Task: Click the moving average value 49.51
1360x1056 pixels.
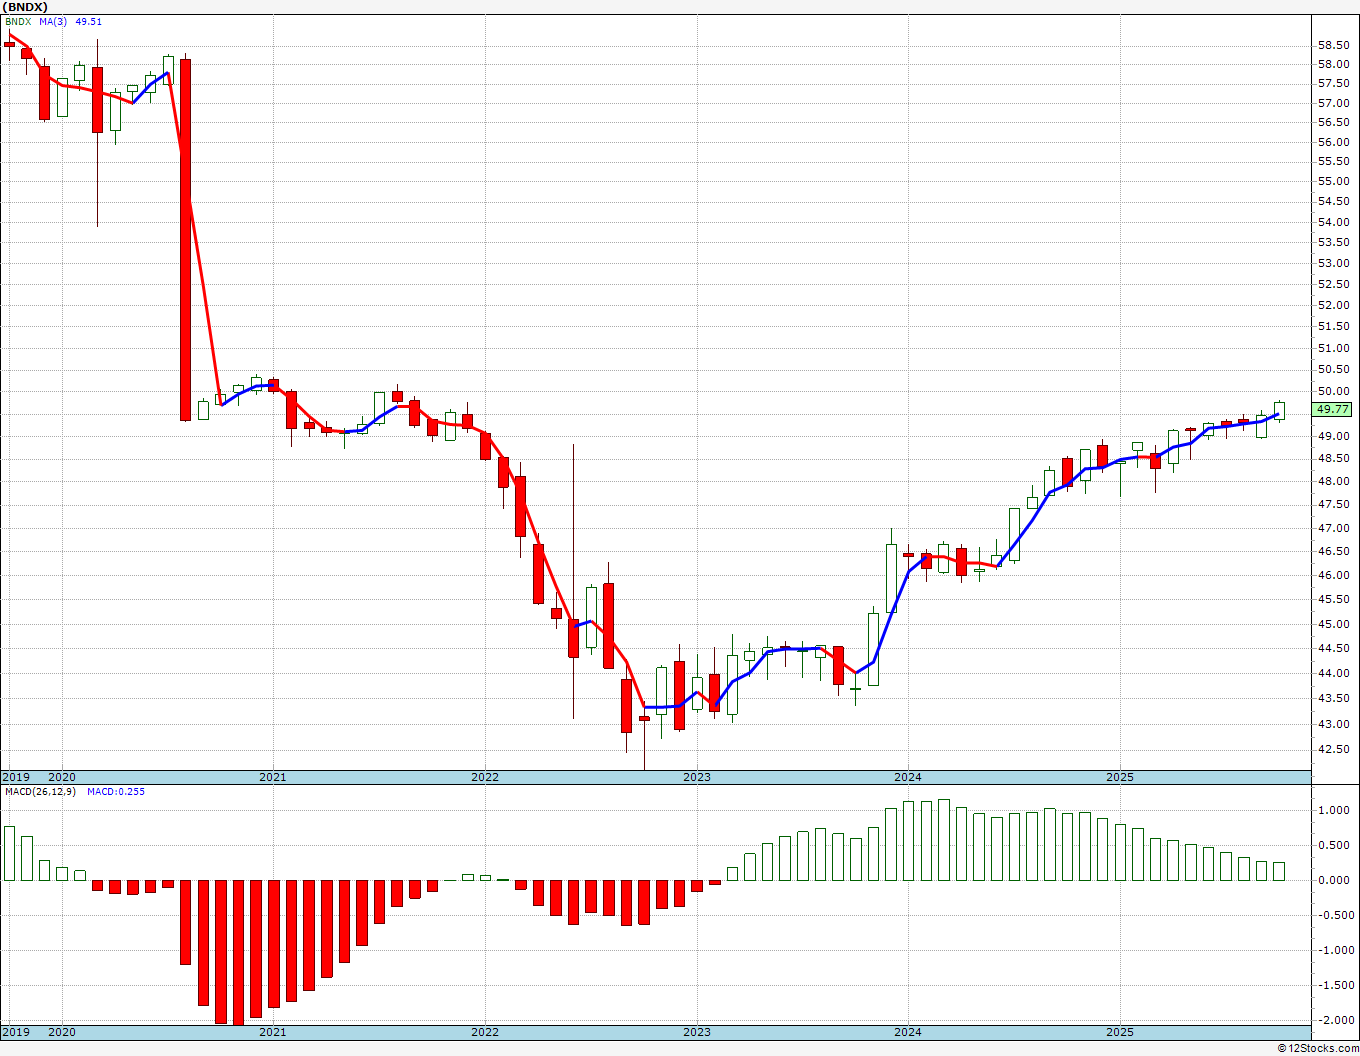Action: pos(89,21)
